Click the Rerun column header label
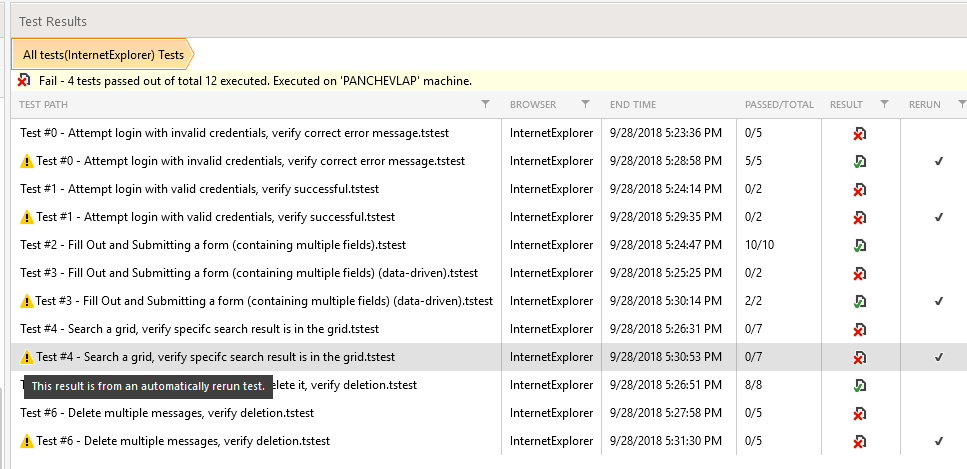Screen dimensions: 967x469 coord(924,105)
